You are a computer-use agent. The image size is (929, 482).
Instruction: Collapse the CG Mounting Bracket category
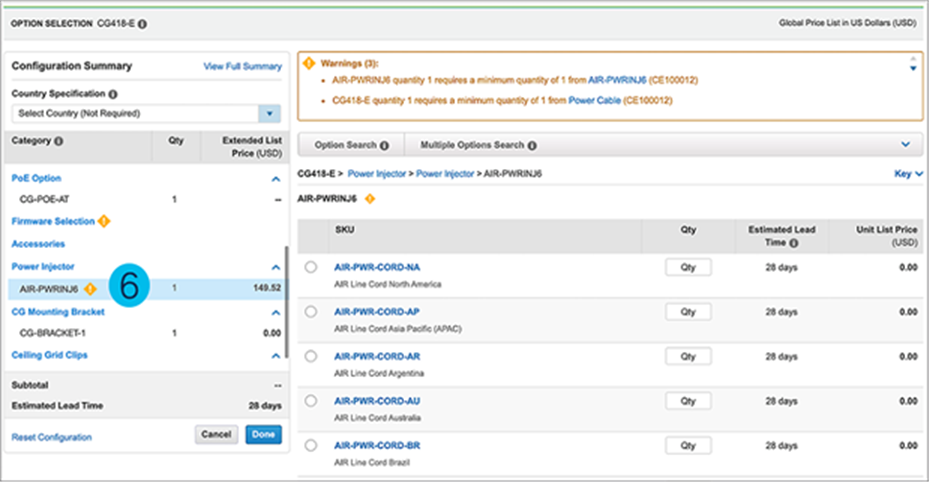[x=276, y=313]
